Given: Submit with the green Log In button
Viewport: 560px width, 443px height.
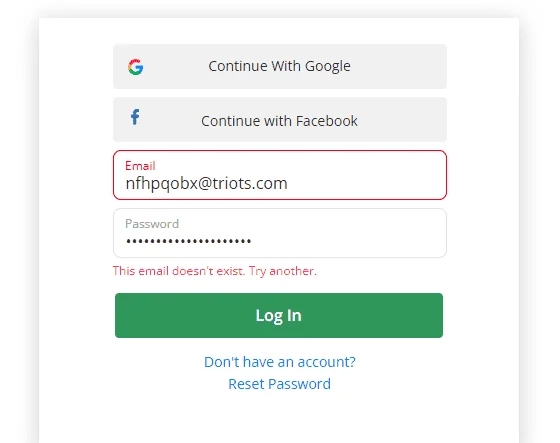Looking at the screenshot, I should pyautogui.click(x=279, y=315).
